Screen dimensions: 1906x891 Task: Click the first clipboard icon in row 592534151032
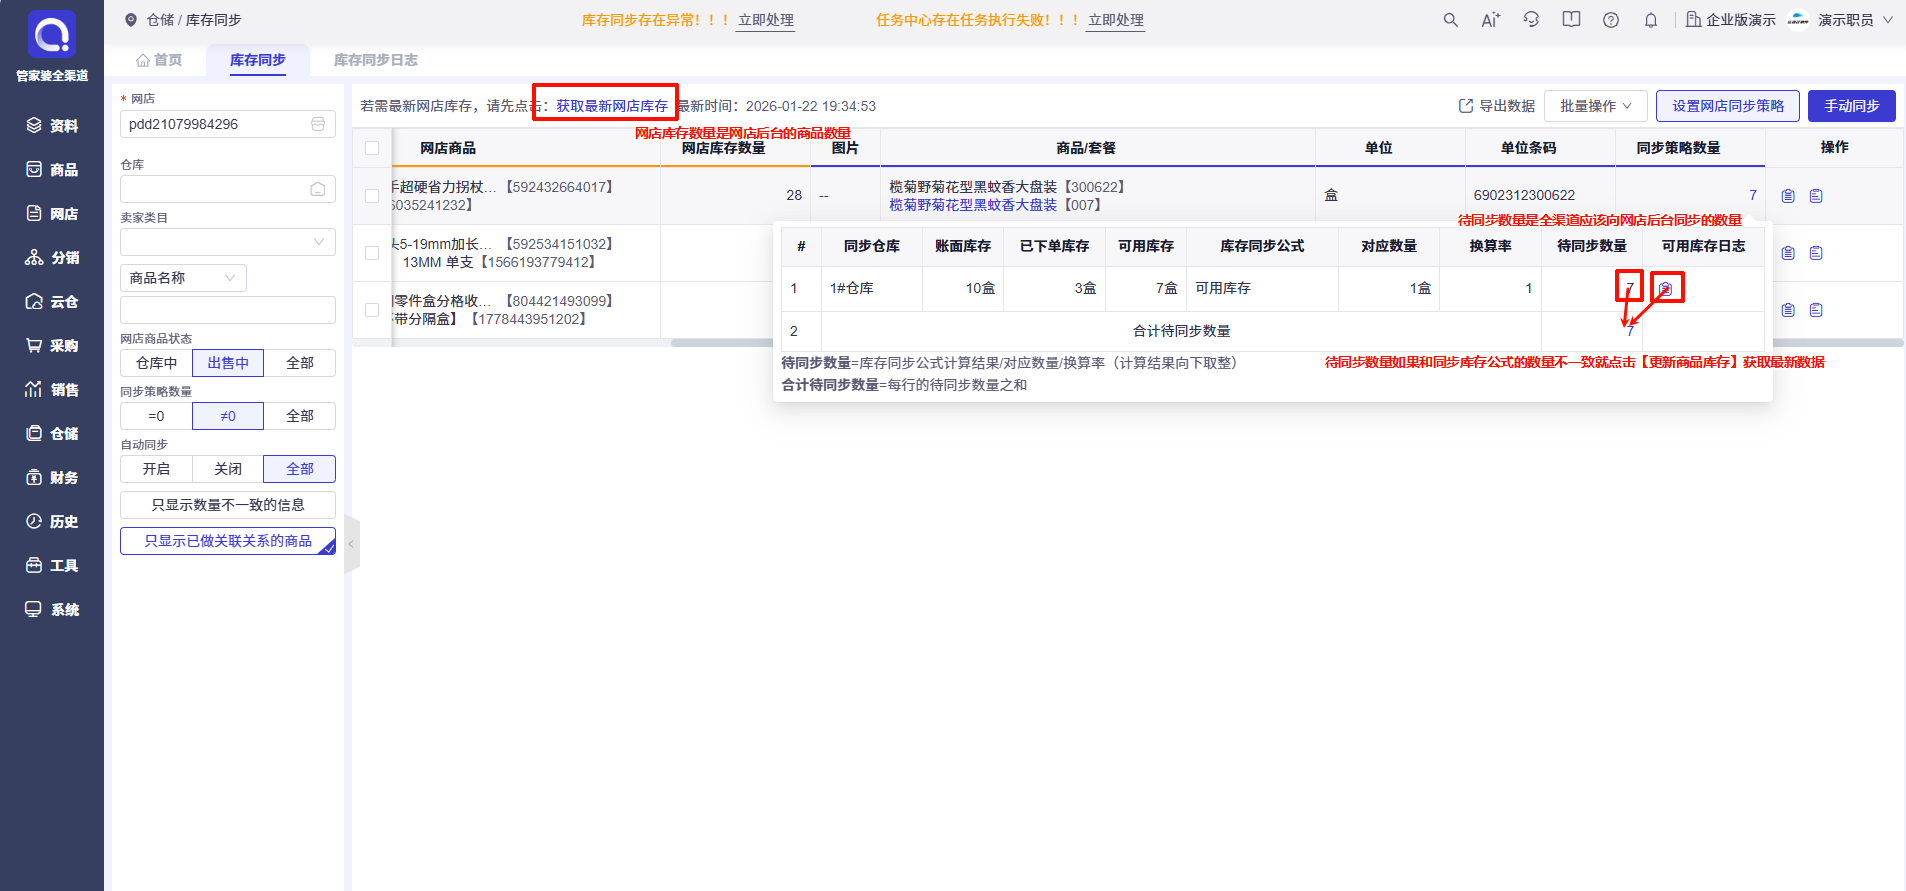click(x=1788, y=253)
